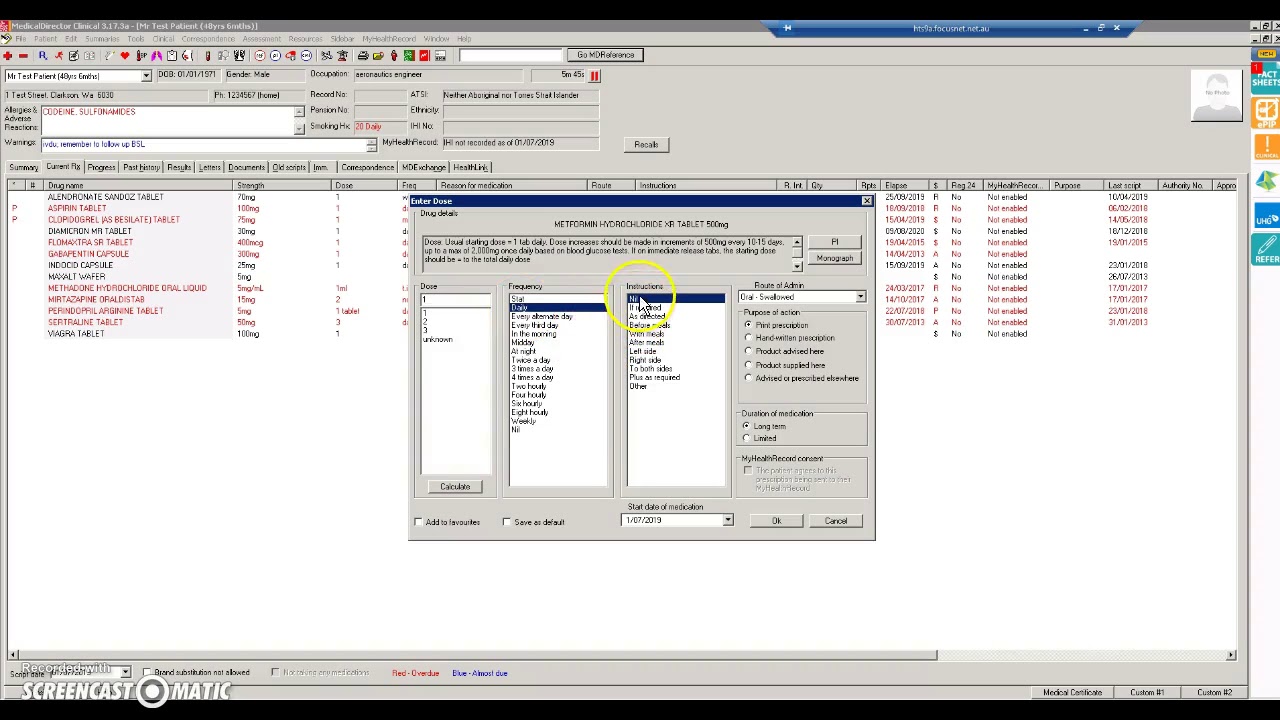The width and height of the screenshot is (1280, 720).
Task: Click the Dose input field
Action: click(x=456, y=300)
